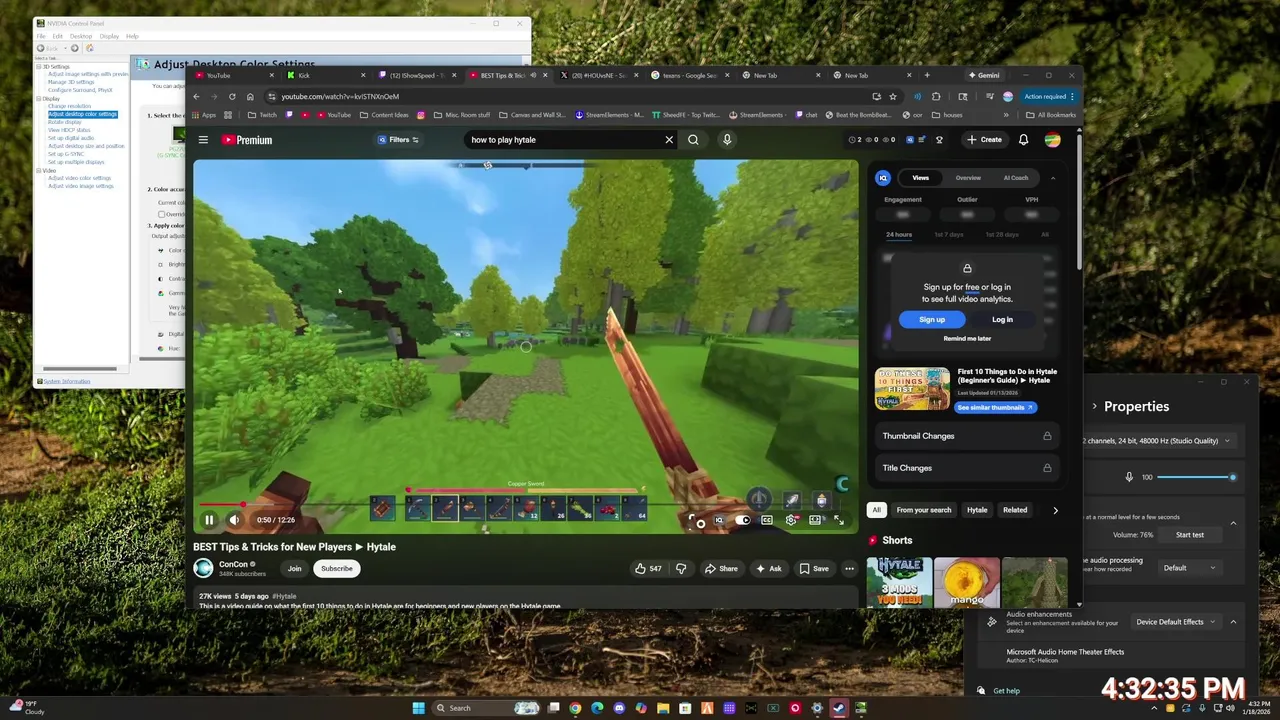Save the video to a playlist

click(814, 568)
